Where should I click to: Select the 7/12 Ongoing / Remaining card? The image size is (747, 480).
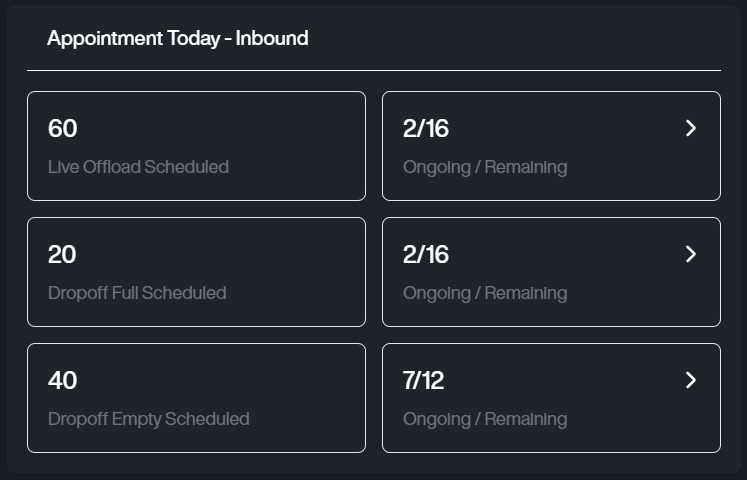pos(551,398)
